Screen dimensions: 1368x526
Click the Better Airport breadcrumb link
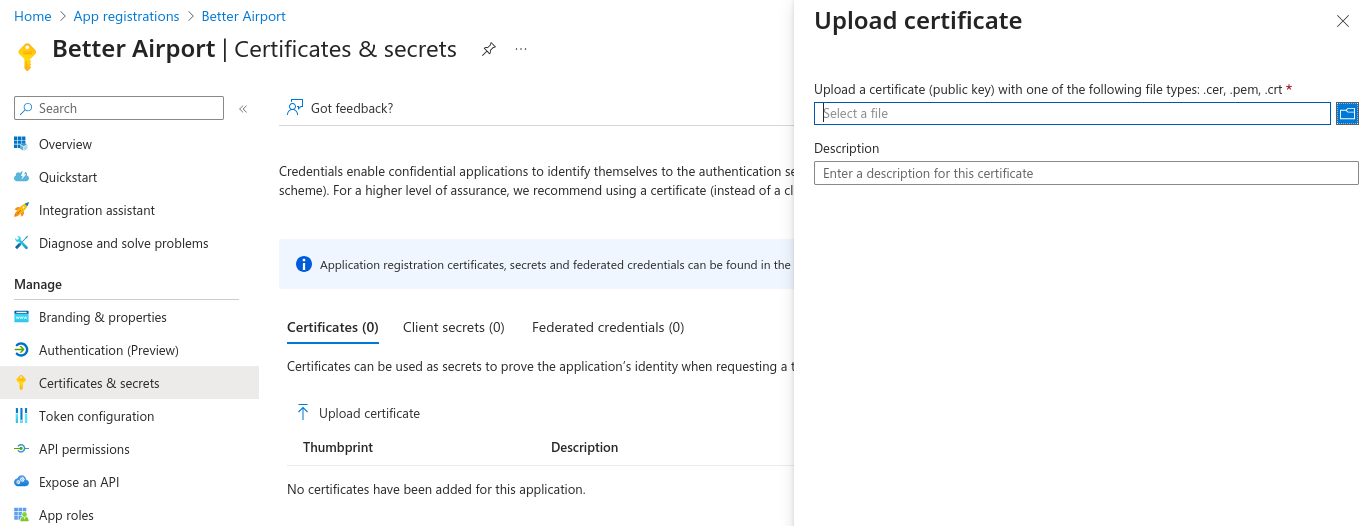pyautogui.click(x=244, y=16)
